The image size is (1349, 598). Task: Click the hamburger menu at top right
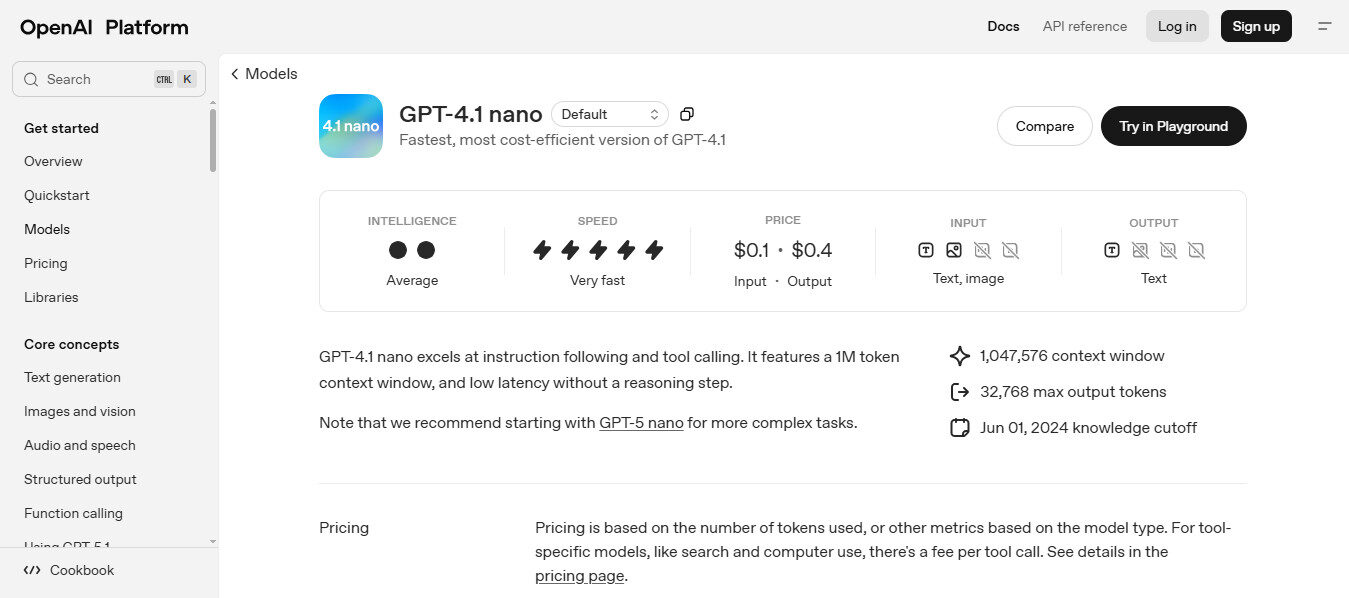[1325, 26]
